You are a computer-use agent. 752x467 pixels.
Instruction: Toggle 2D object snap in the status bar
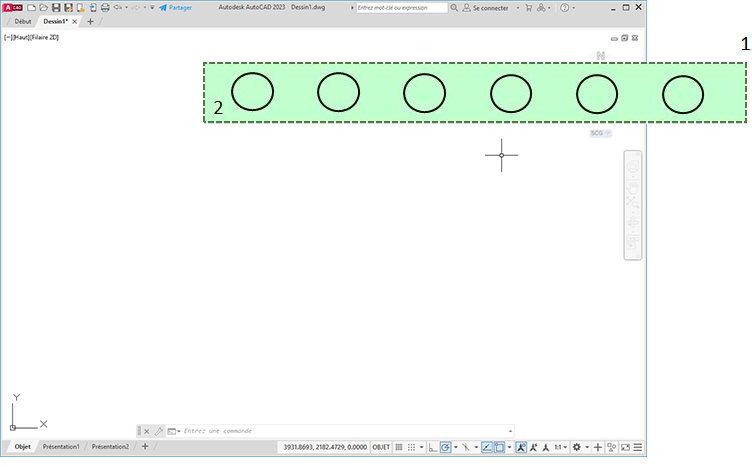pos(499,447)
